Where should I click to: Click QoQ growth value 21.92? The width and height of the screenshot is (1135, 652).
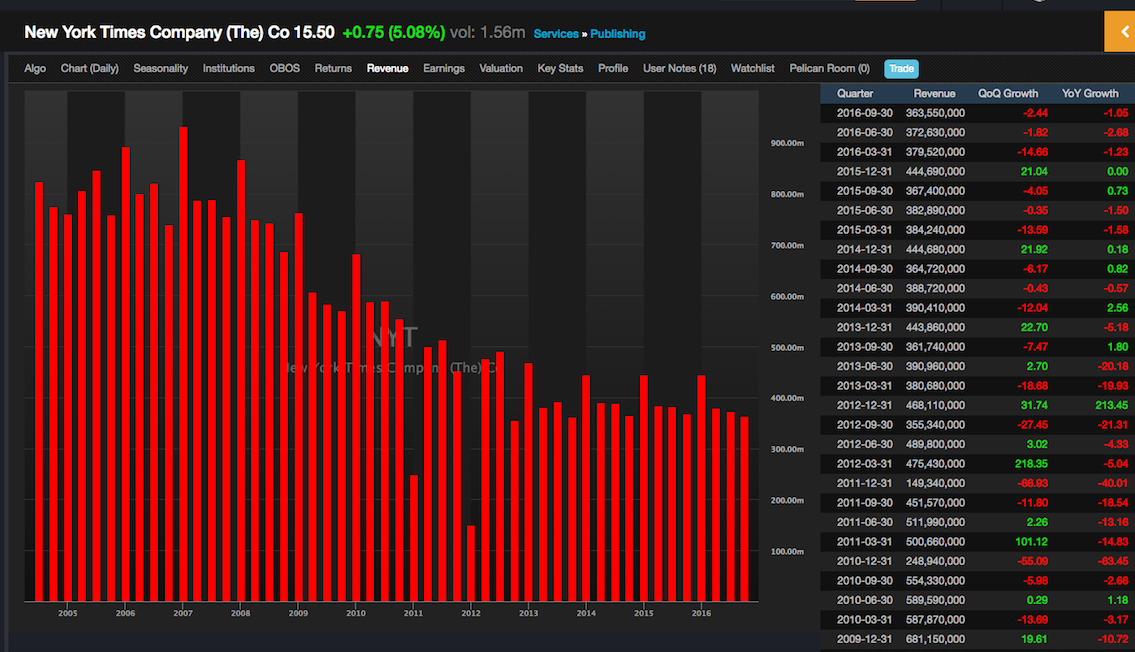click(1034, 250)
